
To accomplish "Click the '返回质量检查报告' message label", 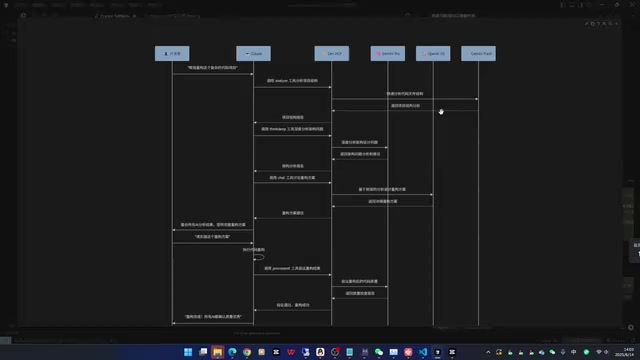I will tap(360, 293).
